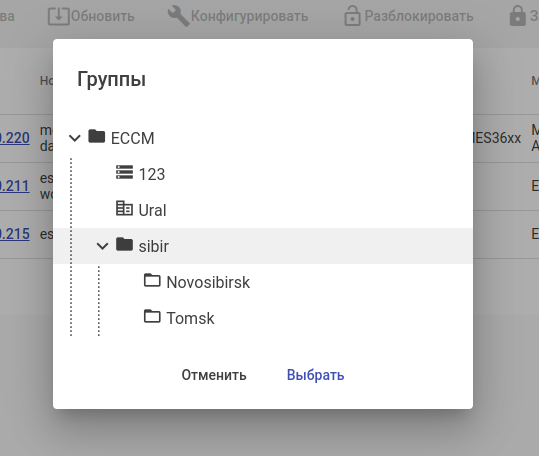Click the Обновить download icon in toolbar
The image size is (539, 456).
point(58,16)
